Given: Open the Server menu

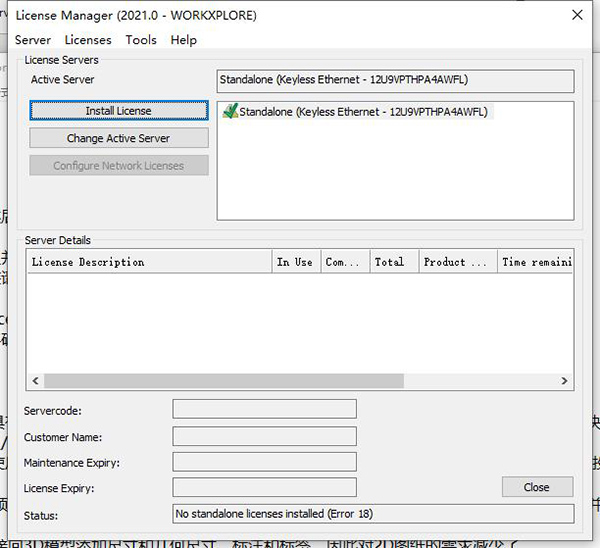Looking at the screenshot, I should tap(33, 40).
